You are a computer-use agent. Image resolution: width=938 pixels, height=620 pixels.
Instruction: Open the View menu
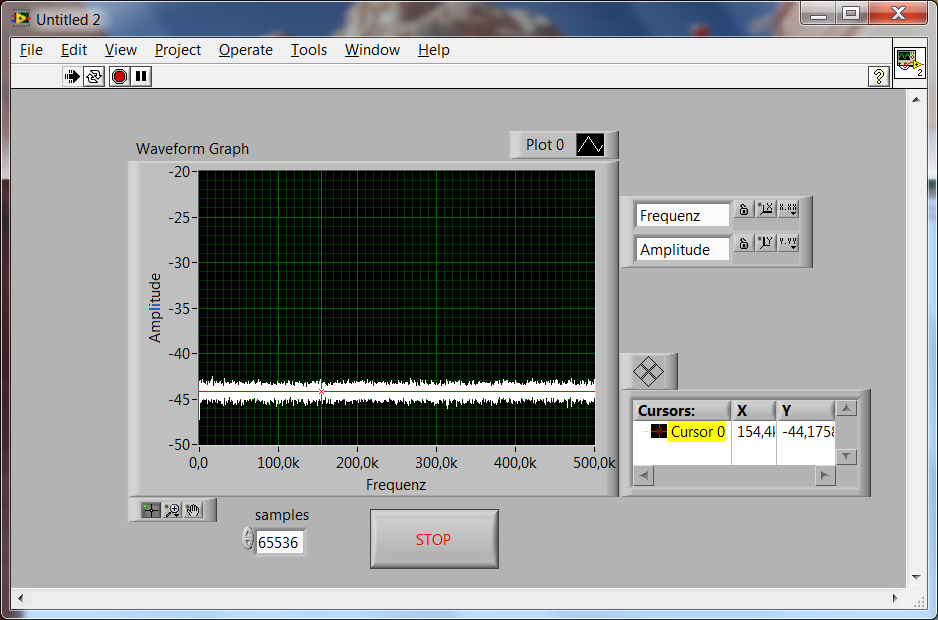121,50
